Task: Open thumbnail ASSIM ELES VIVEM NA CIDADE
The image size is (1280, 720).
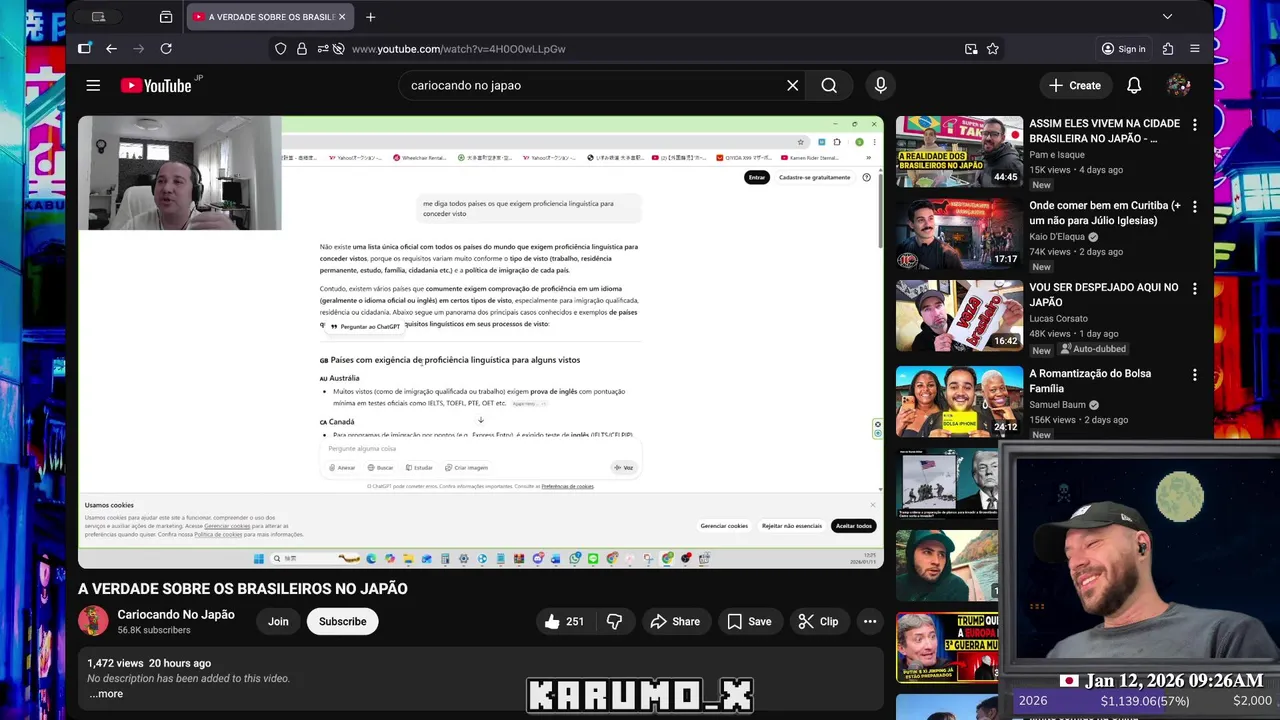Action: tap(959, 151)
